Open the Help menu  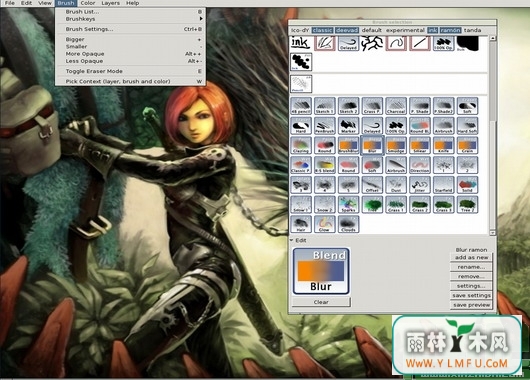tap(132, 3)
